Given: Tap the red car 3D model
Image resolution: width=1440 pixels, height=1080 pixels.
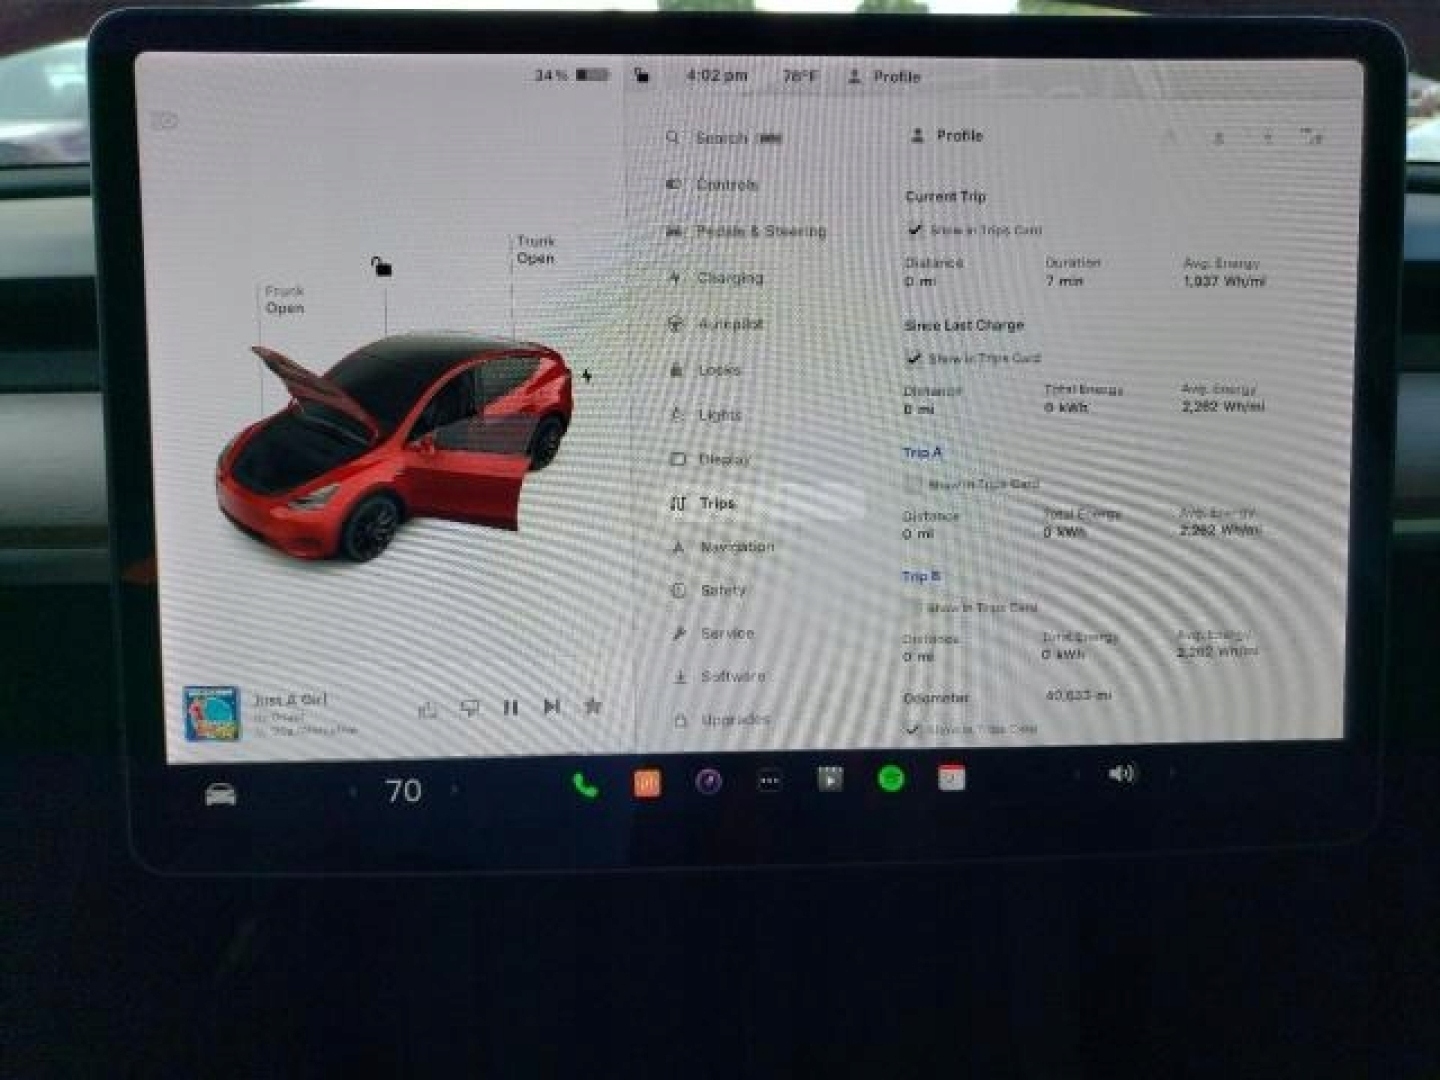Looking at the screenshot, I should coord(395,445).
